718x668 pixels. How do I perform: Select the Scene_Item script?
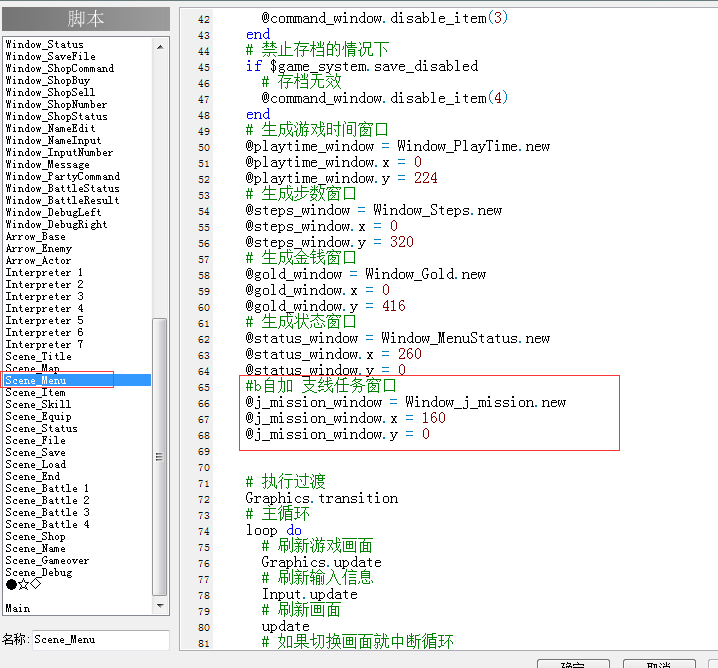point(35,392)
